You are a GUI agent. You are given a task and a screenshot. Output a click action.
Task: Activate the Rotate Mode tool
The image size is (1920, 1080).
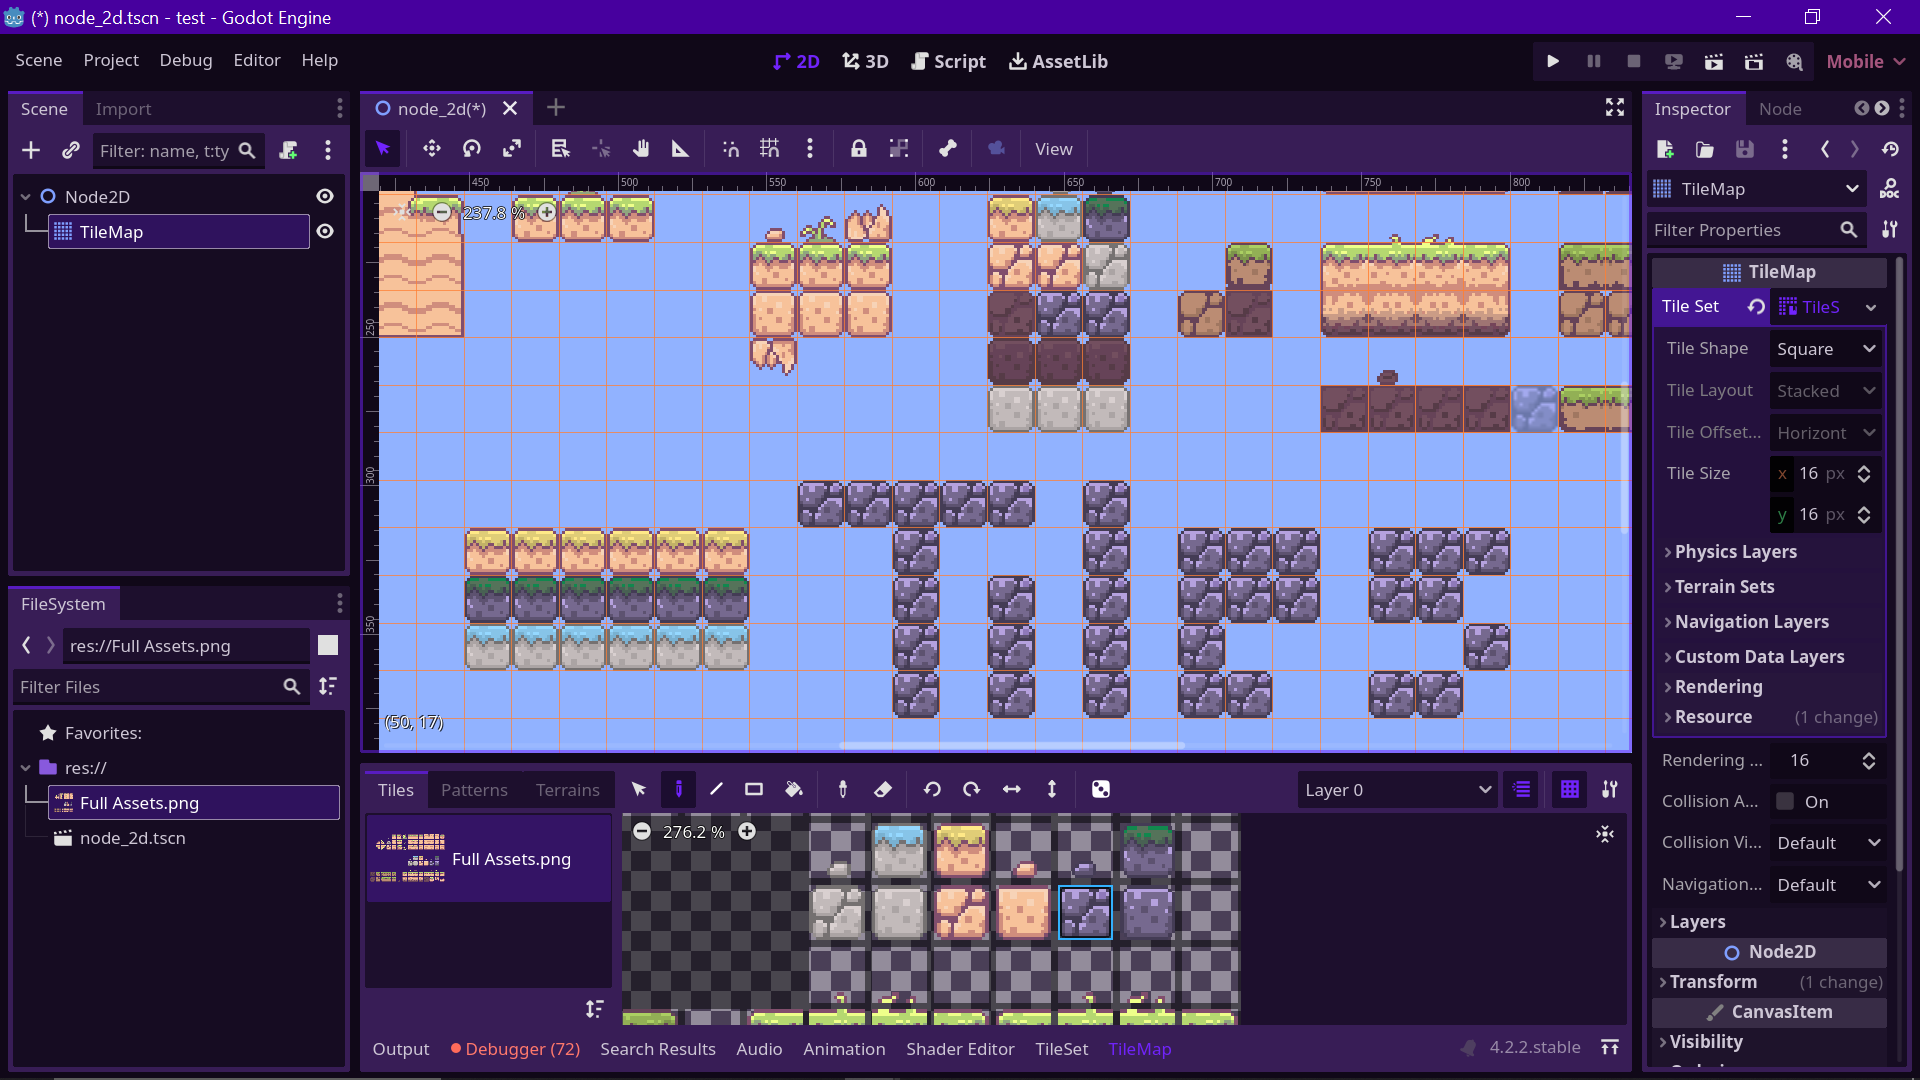coord(472,149)
